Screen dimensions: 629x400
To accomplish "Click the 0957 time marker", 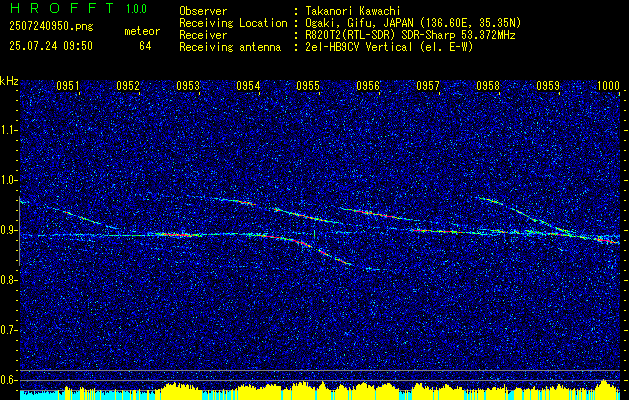I will [428, 85].
